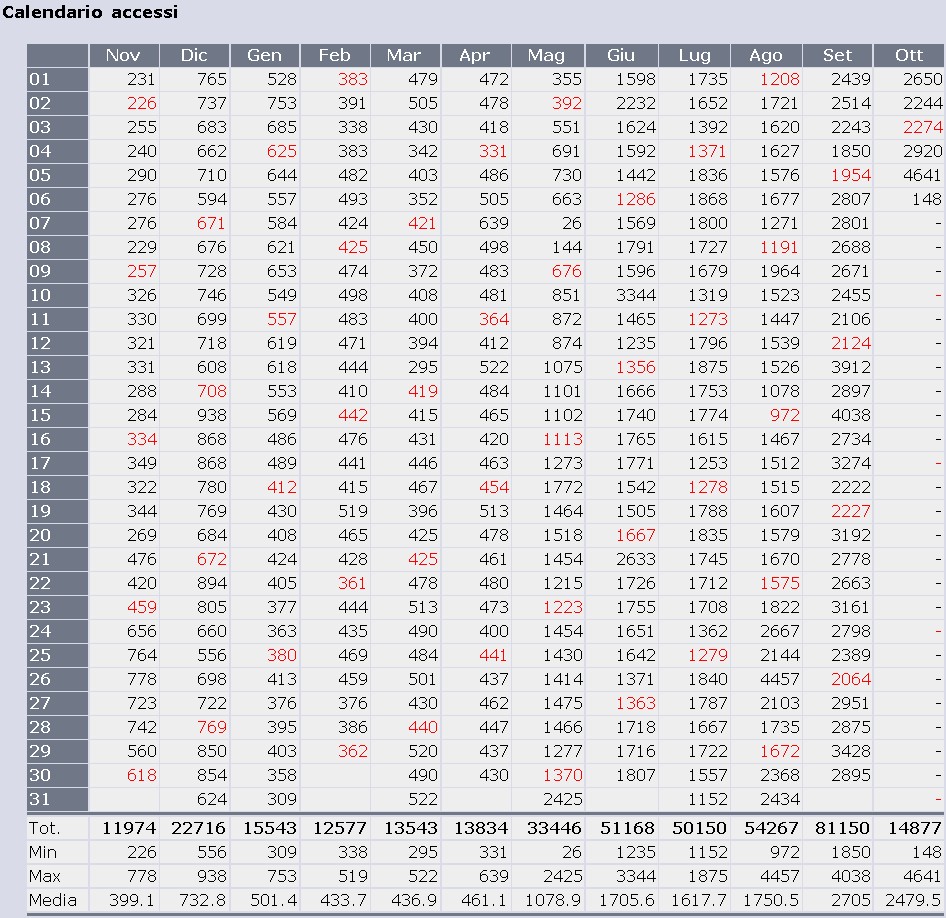This screenshot has width=946, height=918.
Task: Select the Min row label
Action: pos(42,852)
